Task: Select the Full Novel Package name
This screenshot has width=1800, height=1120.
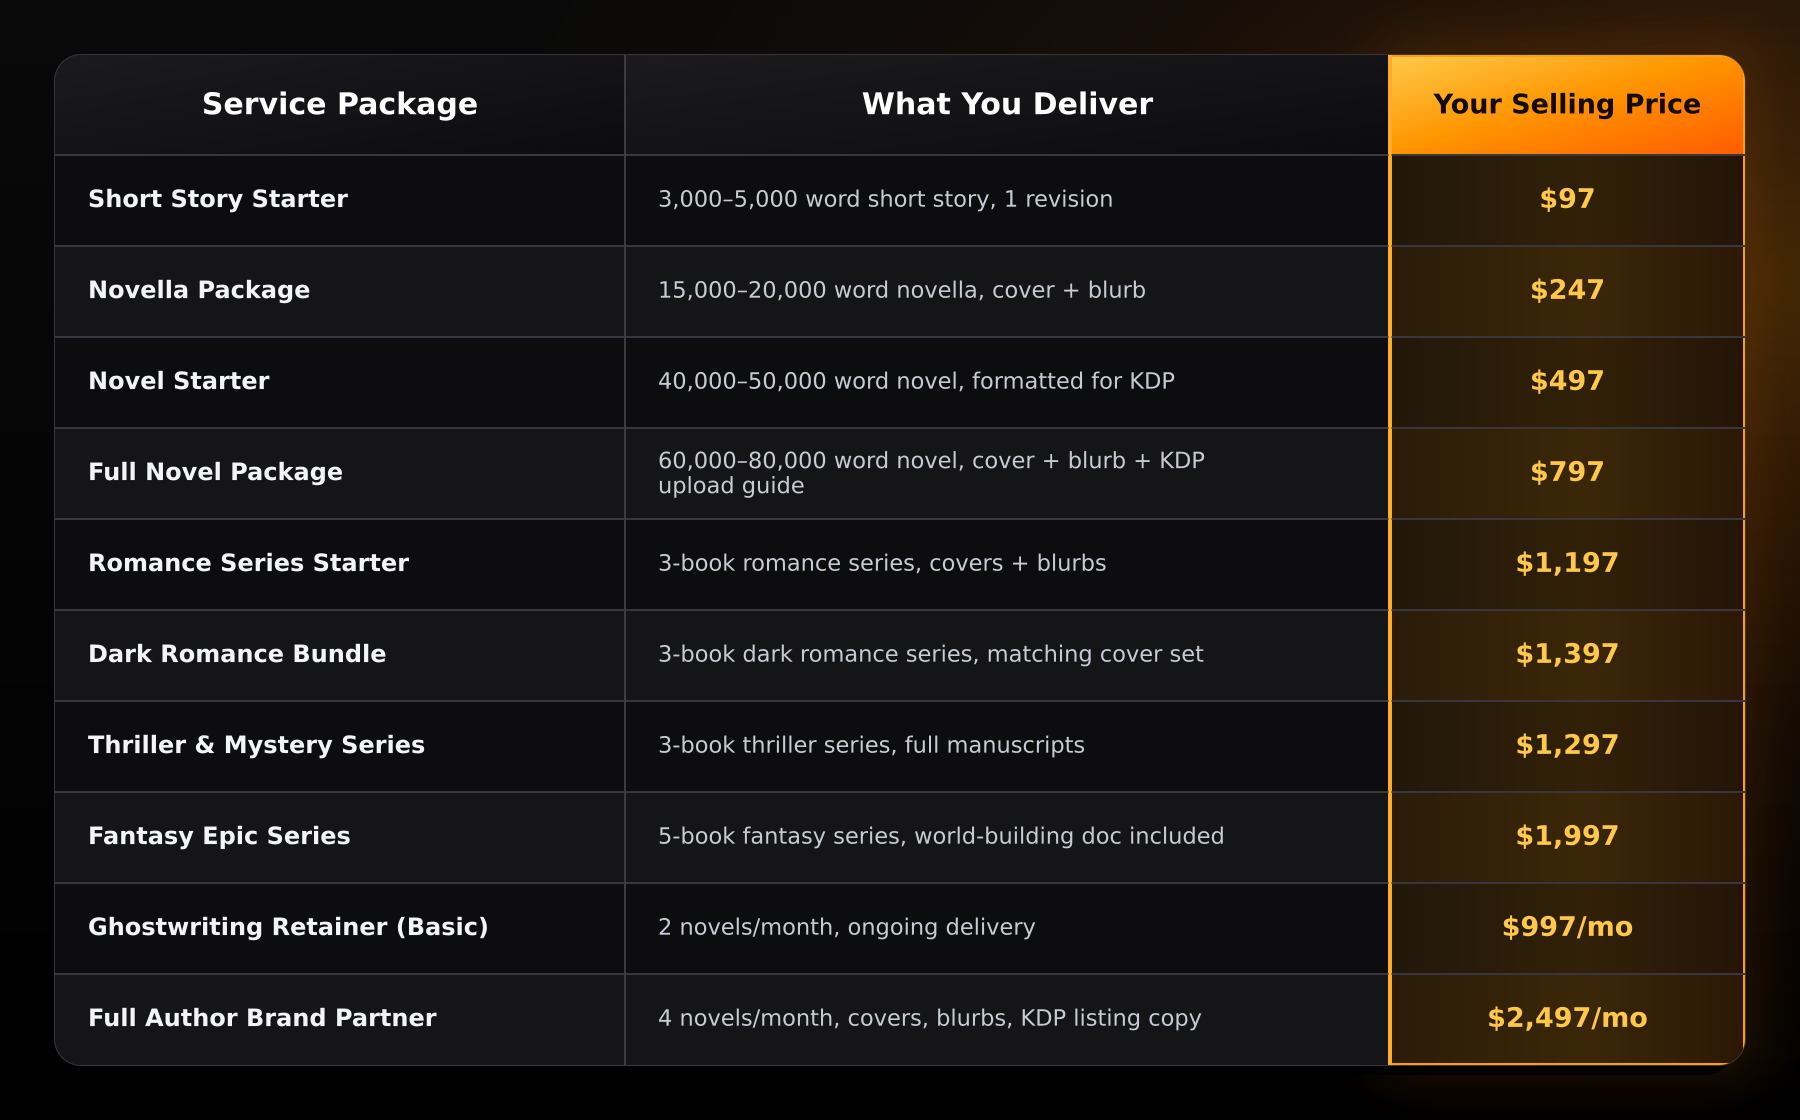Action: point(215,472)
